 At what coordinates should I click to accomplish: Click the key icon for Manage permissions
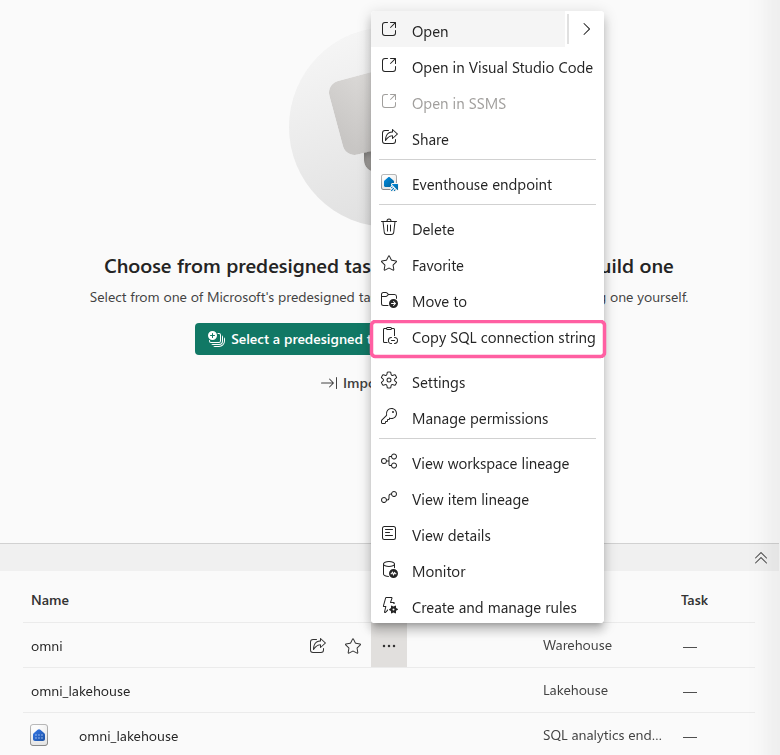tap(389, 416)
